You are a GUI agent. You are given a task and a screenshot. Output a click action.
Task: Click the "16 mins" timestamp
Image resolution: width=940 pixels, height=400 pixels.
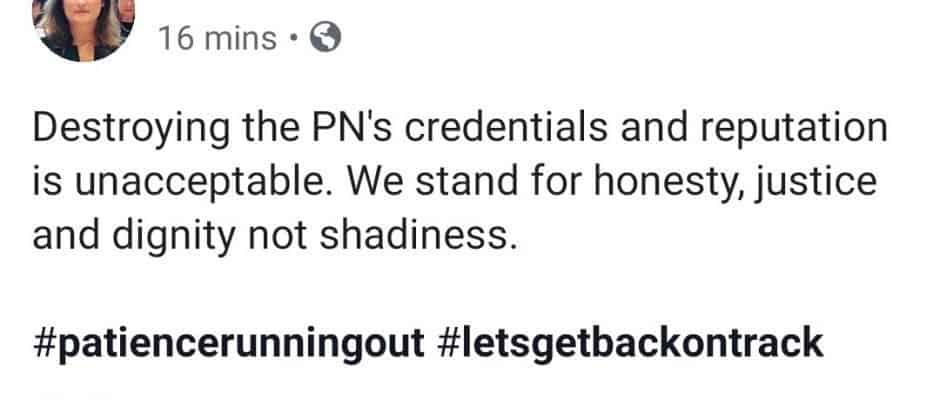coord(217,39)
